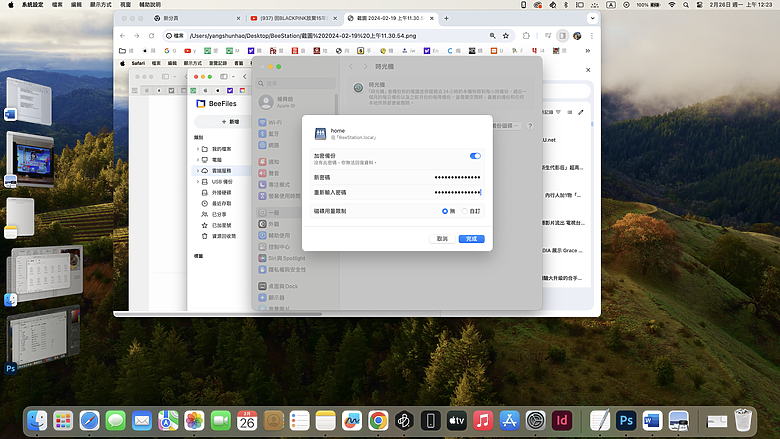Reload the page in Chrome
The width and height of the screenshot is (780, 439).
[151, 36]
